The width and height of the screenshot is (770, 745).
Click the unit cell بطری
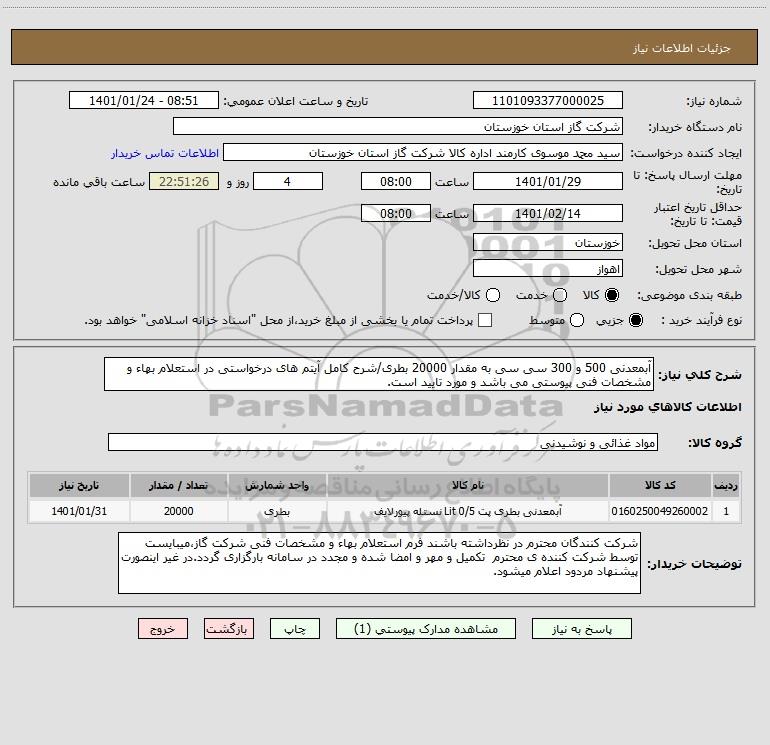277,511
